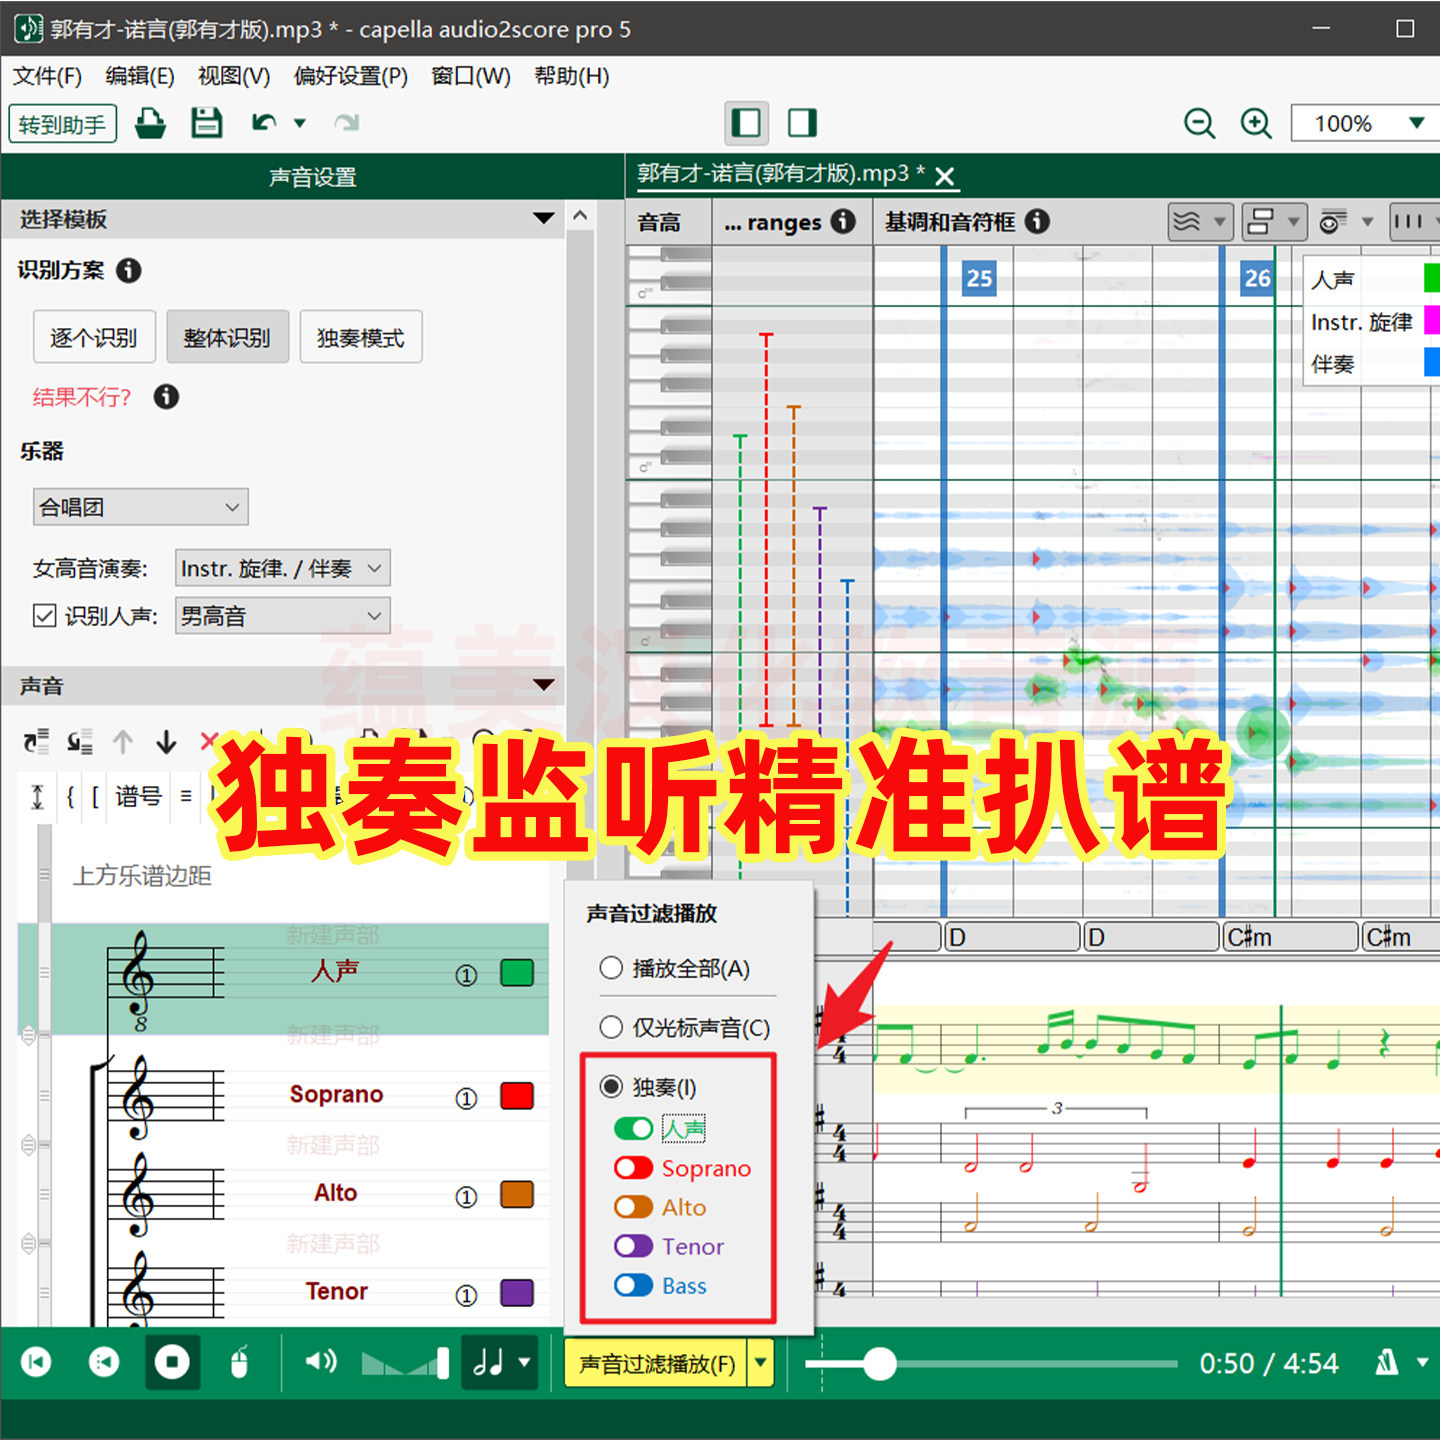This screenshot has width=1440, height=1440.
Task: Uncheck the 识别人声 checkbox
Action: coord(44,616)
